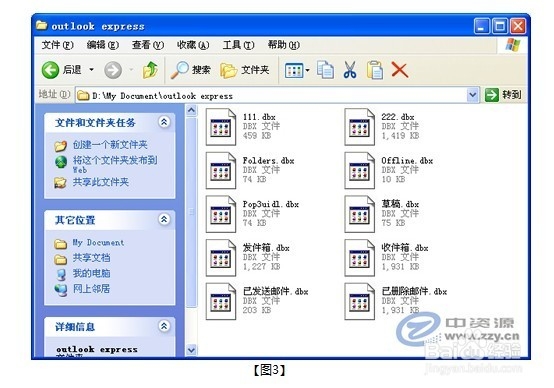Click the sidebar scrollbar up arrow
This screenshot has width=554, height=388.
[191, 111]
